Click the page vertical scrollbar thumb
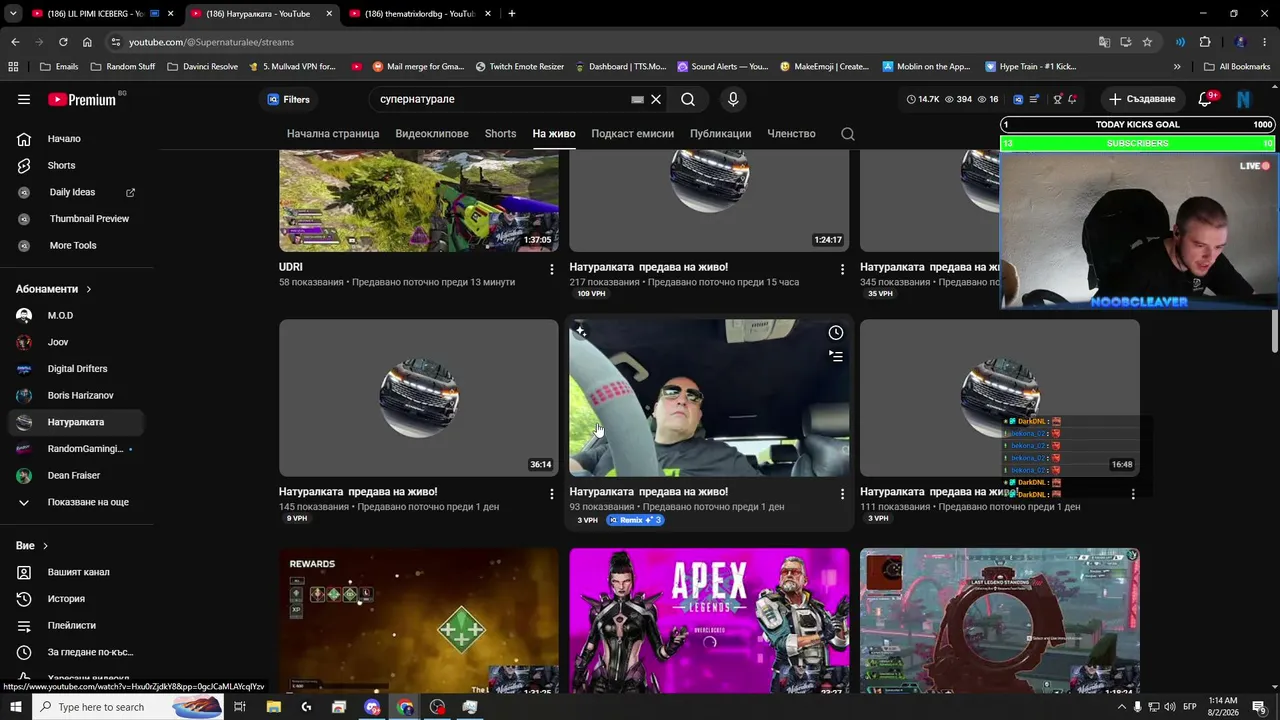 (1275, 331)
